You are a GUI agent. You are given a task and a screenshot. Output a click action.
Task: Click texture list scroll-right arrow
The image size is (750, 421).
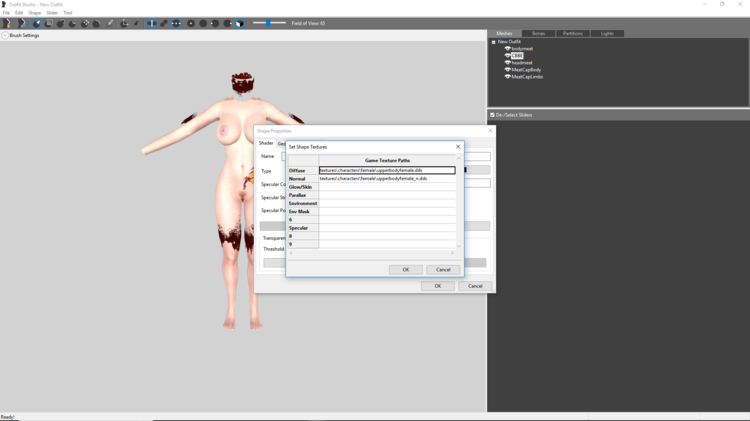coord(452,253)
